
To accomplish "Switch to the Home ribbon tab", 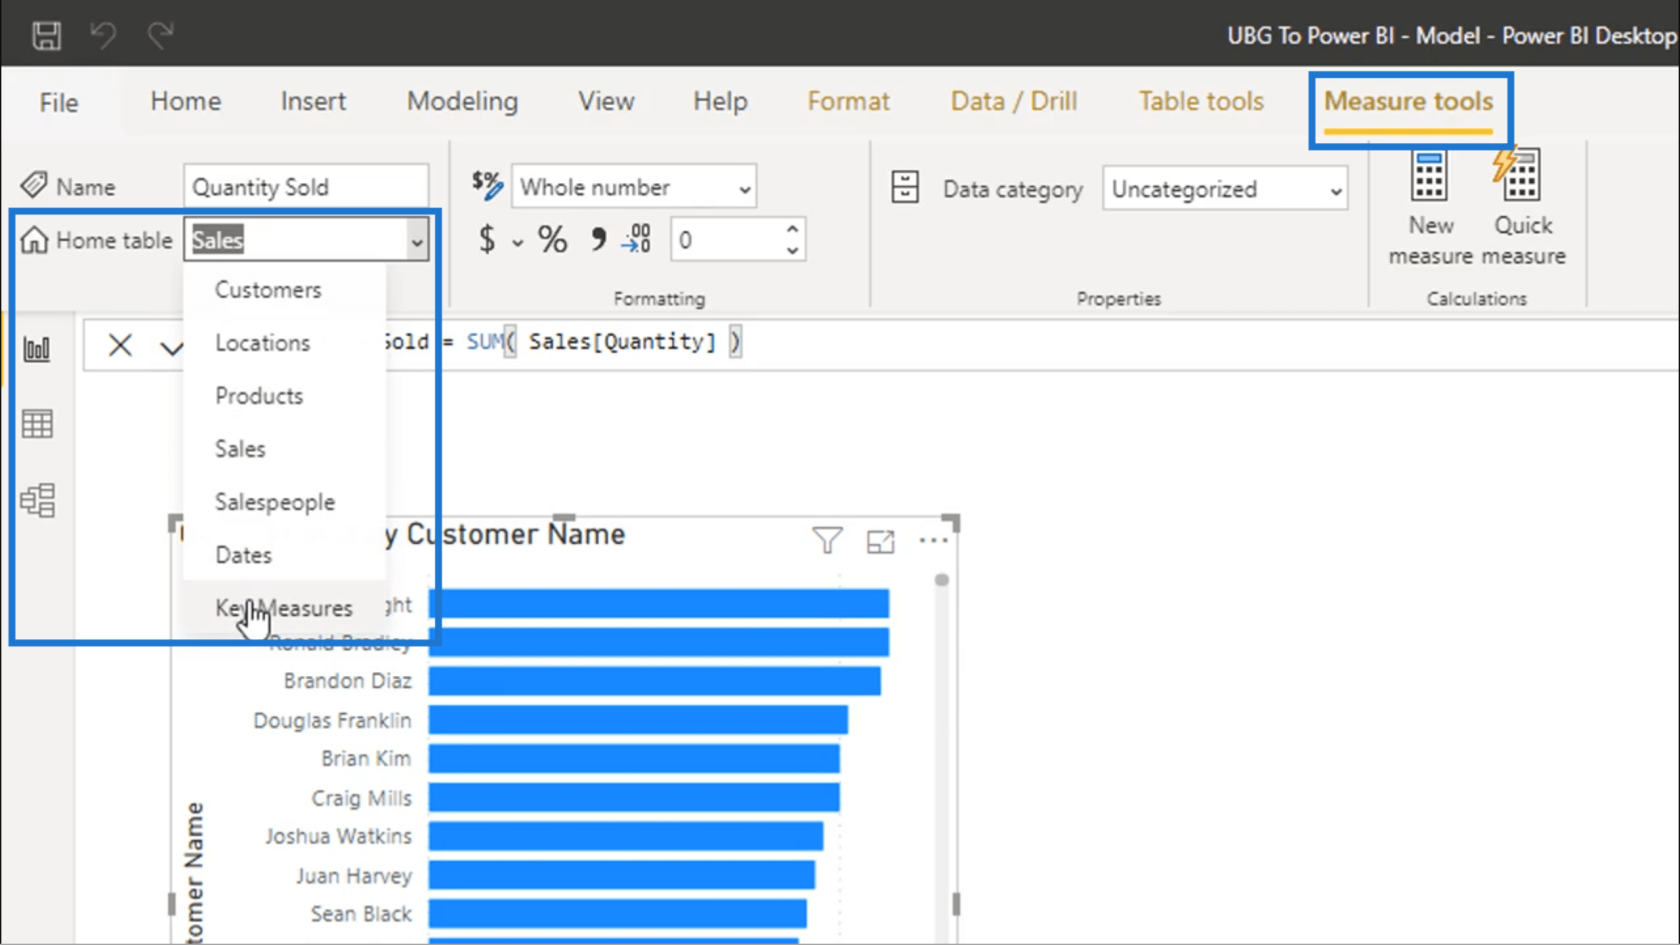I will click(186, 101).
